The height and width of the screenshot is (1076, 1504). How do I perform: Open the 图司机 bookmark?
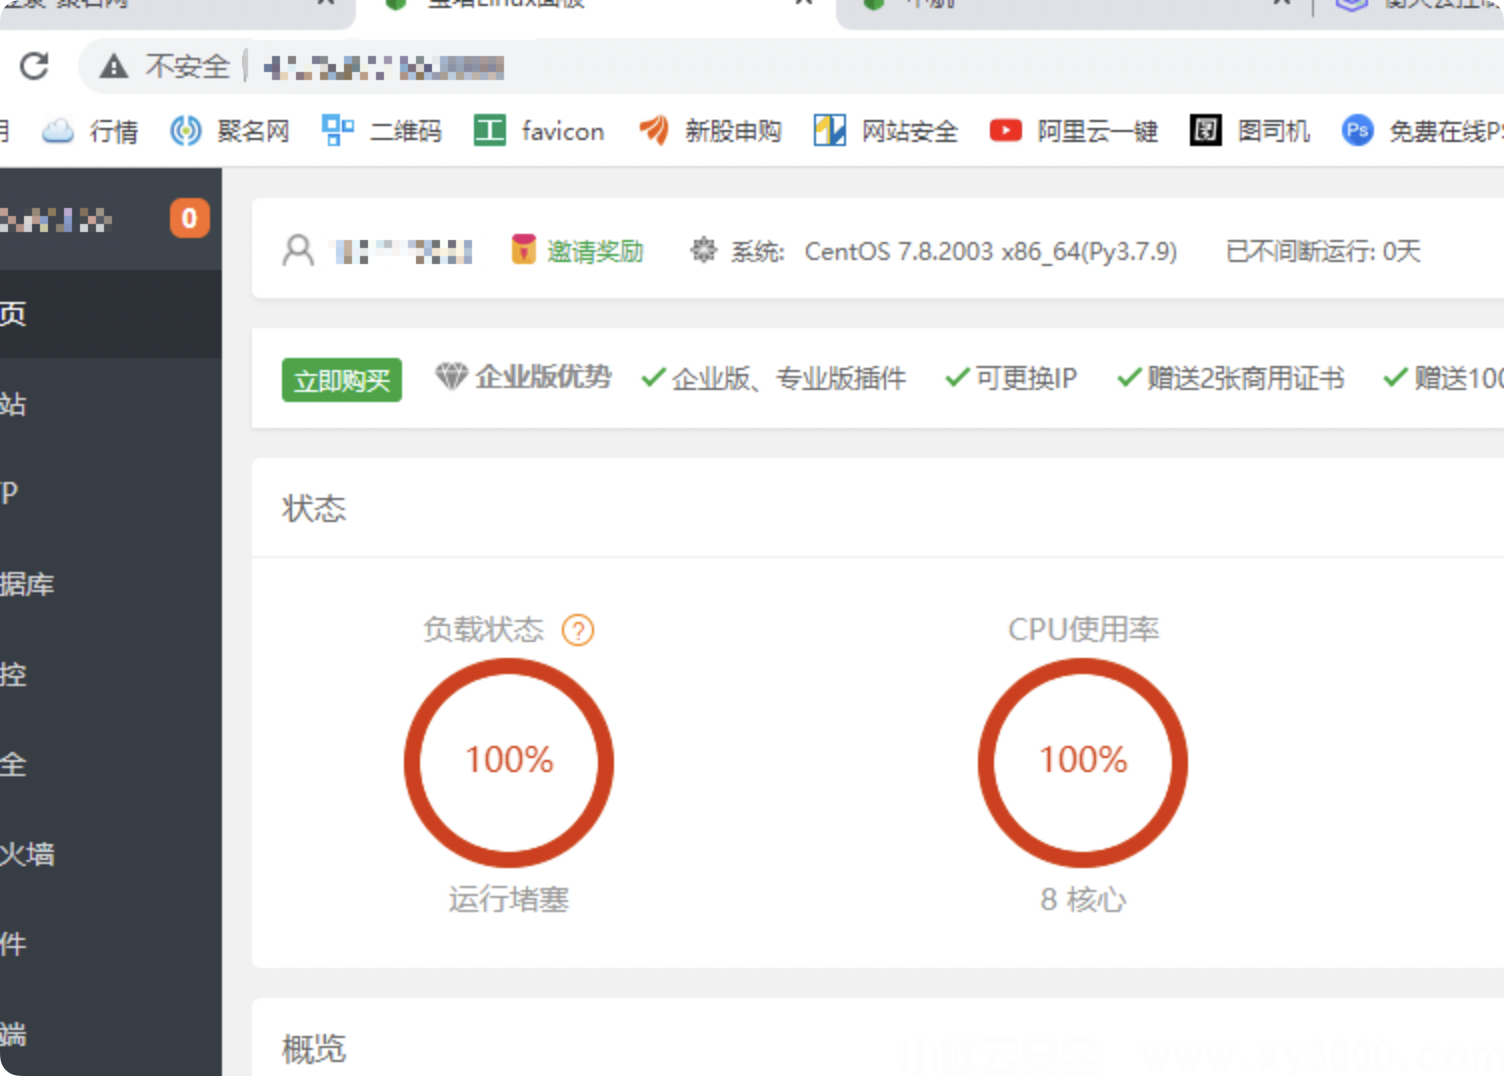coord(1250,131)
